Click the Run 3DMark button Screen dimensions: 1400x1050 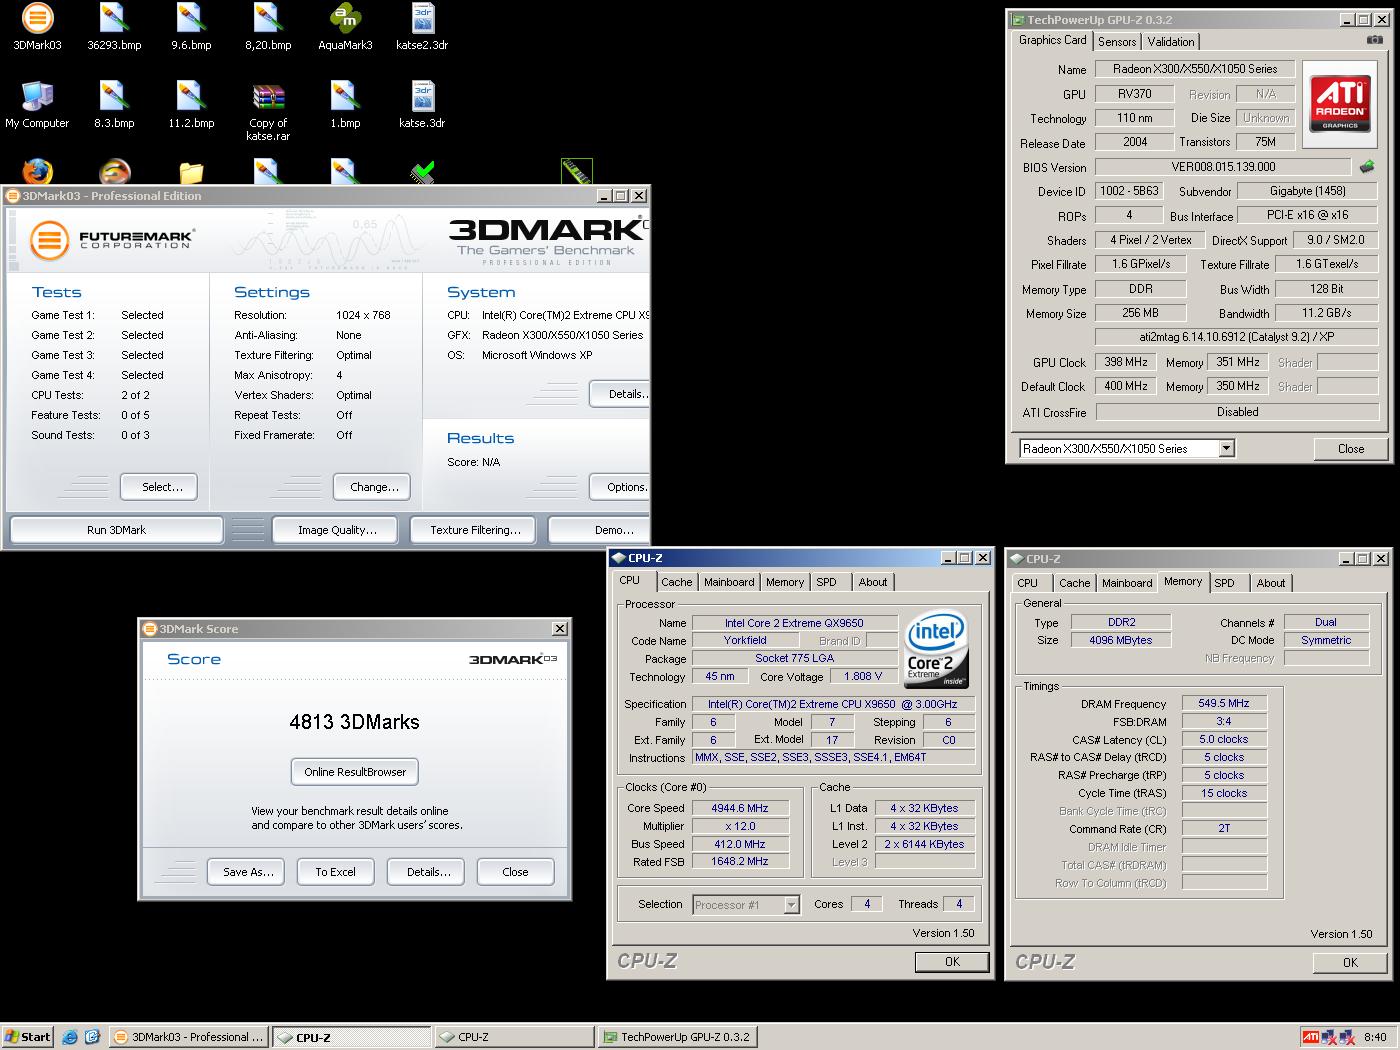click(x=116, y=530)
